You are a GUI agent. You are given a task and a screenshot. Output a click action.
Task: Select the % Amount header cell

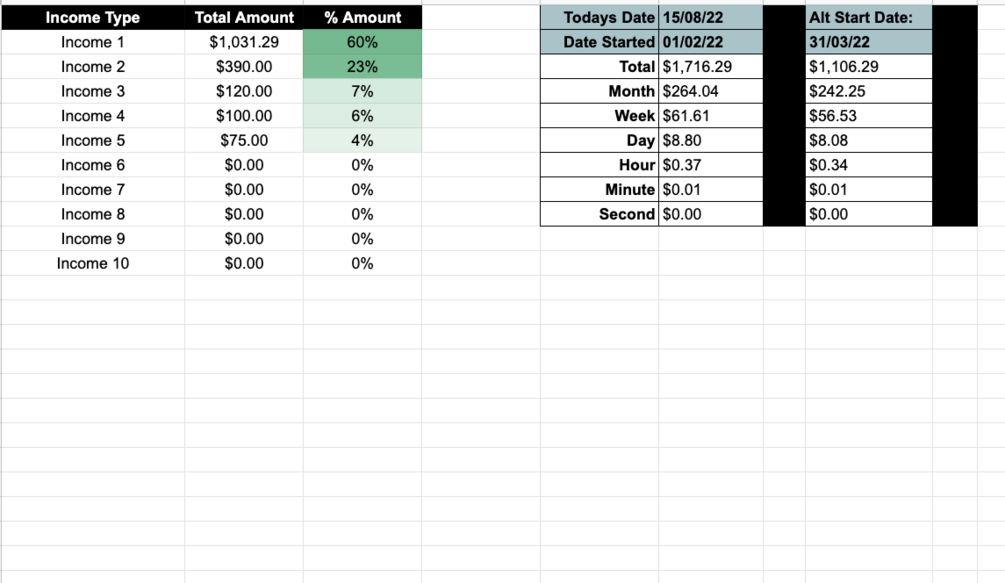[x=362, y=18]
